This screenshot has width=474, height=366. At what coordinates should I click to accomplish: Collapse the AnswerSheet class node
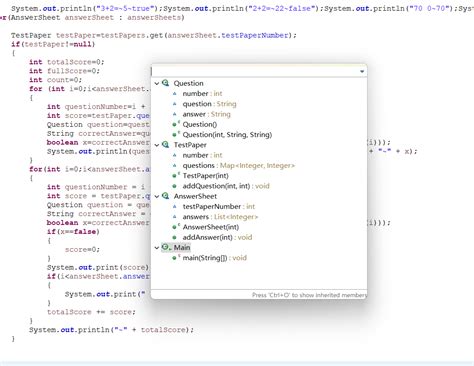[x=157, y=196]
